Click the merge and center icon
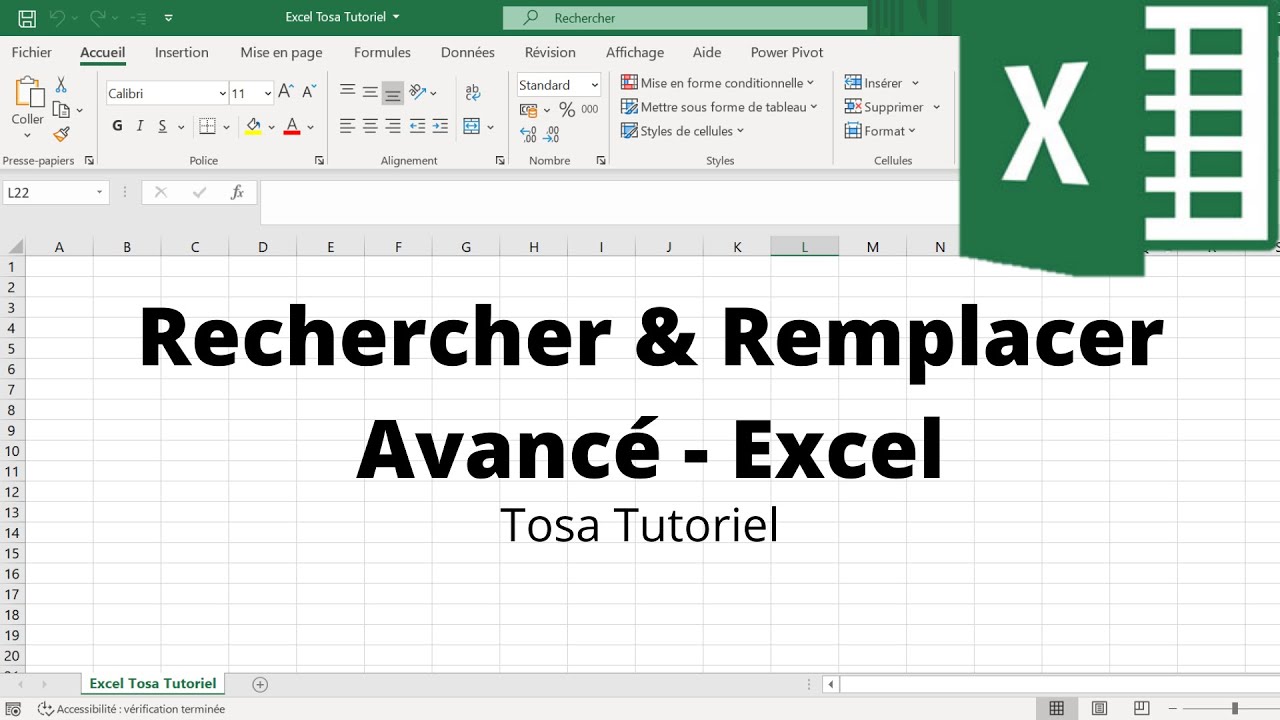This screenshot has width=1280, height=720. click(472, 126)
